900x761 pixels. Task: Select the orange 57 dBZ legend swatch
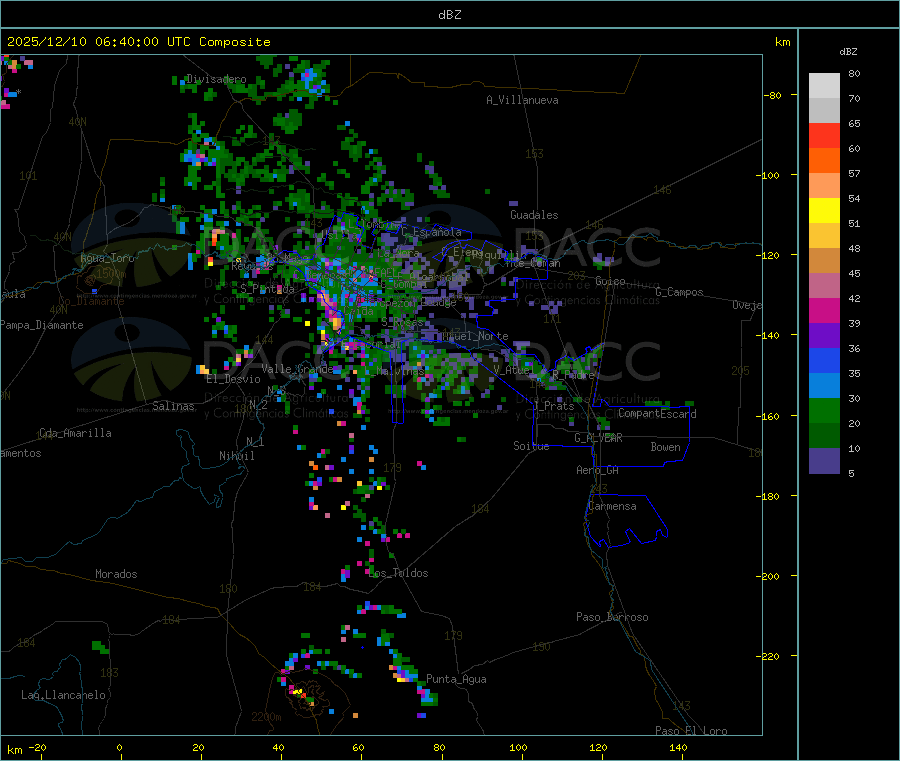[824, 161]
